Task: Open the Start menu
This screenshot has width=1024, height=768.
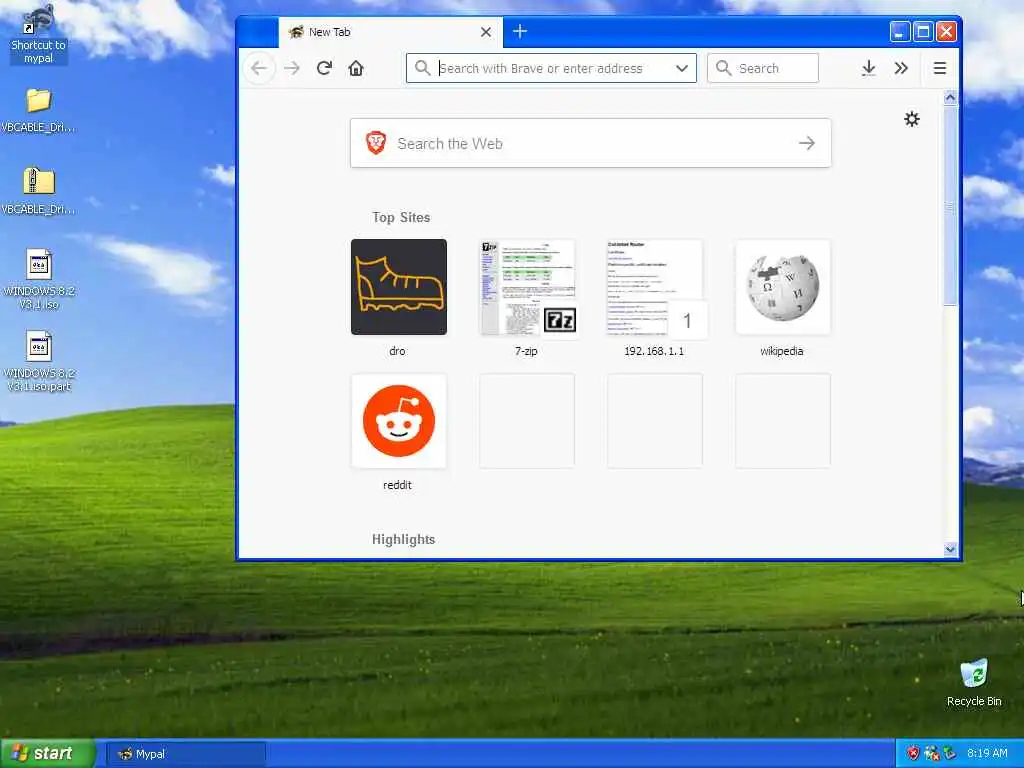Action: (x=48, y=754)
